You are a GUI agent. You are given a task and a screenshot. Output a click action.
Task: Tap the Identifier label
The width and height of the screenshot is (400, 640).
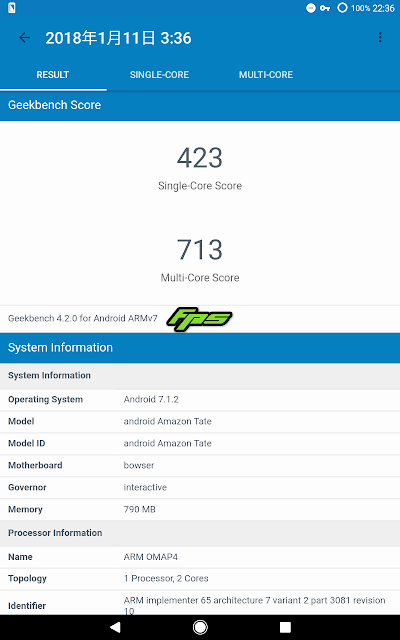coord(27,606)
